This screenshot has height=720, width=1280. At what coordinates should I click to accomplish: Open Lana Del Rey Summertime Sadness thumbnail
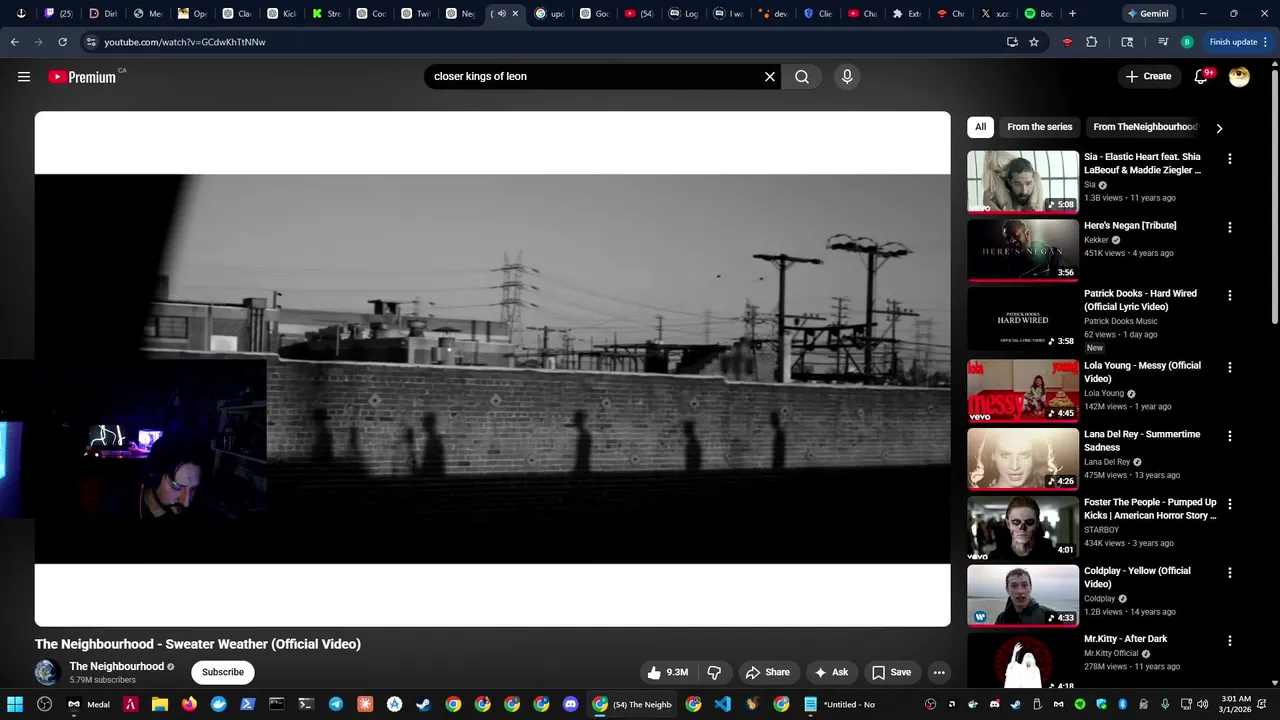tap(1022, 459)
